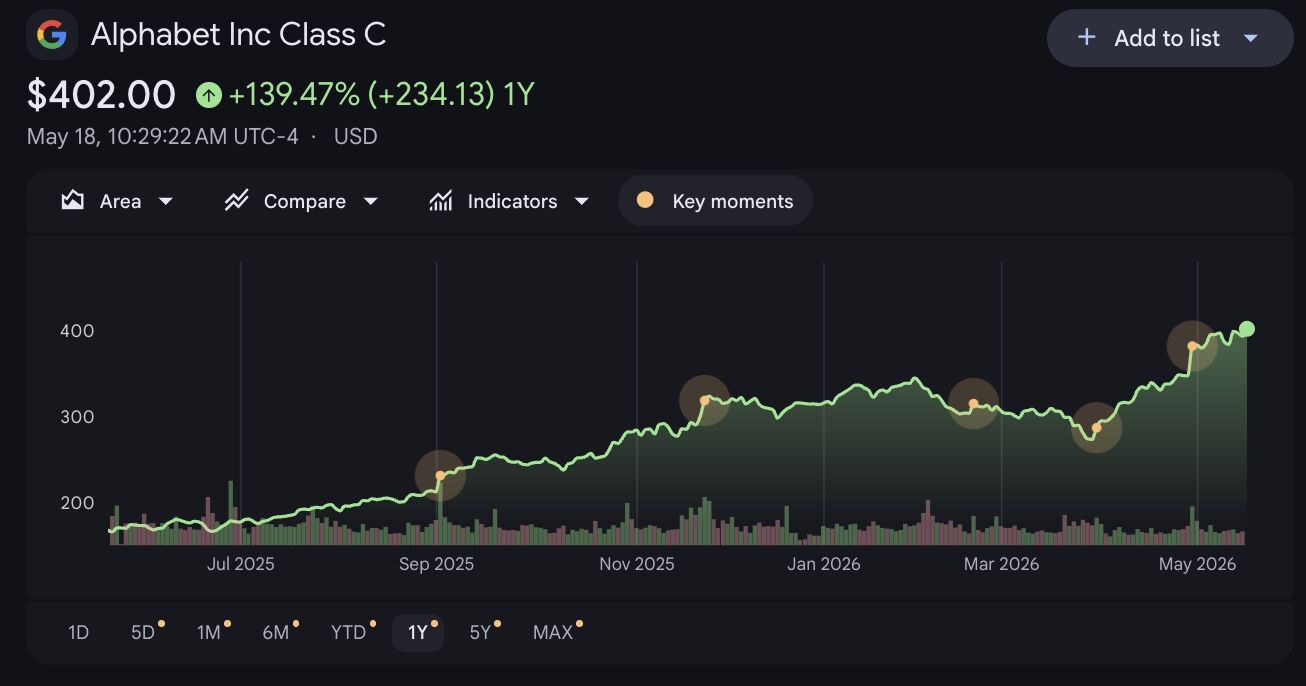Click the Google logo icon beside Alphabet

pos(51,35)
